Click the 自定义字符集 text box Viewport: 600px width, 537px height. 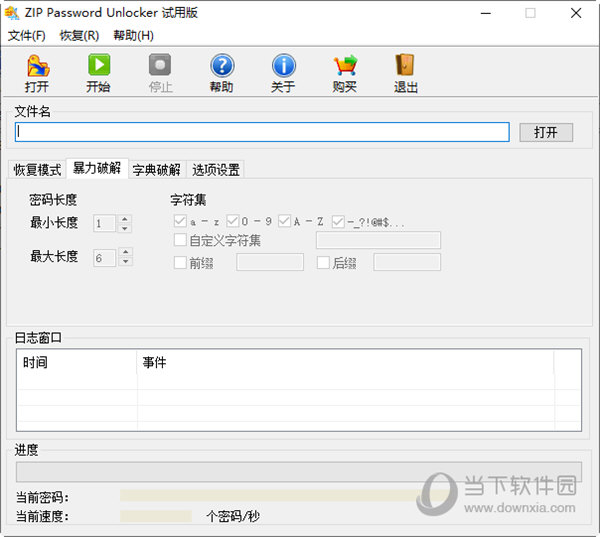[378, 240]
